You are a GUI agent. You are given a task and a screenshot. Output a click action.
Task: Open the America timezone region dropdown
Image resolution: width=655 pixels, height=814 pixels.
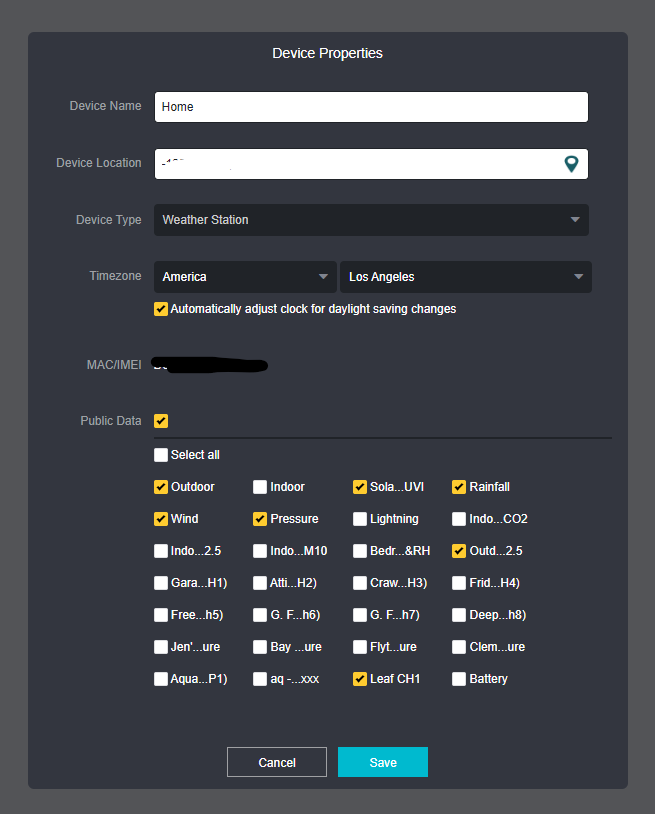click(245, 277)
